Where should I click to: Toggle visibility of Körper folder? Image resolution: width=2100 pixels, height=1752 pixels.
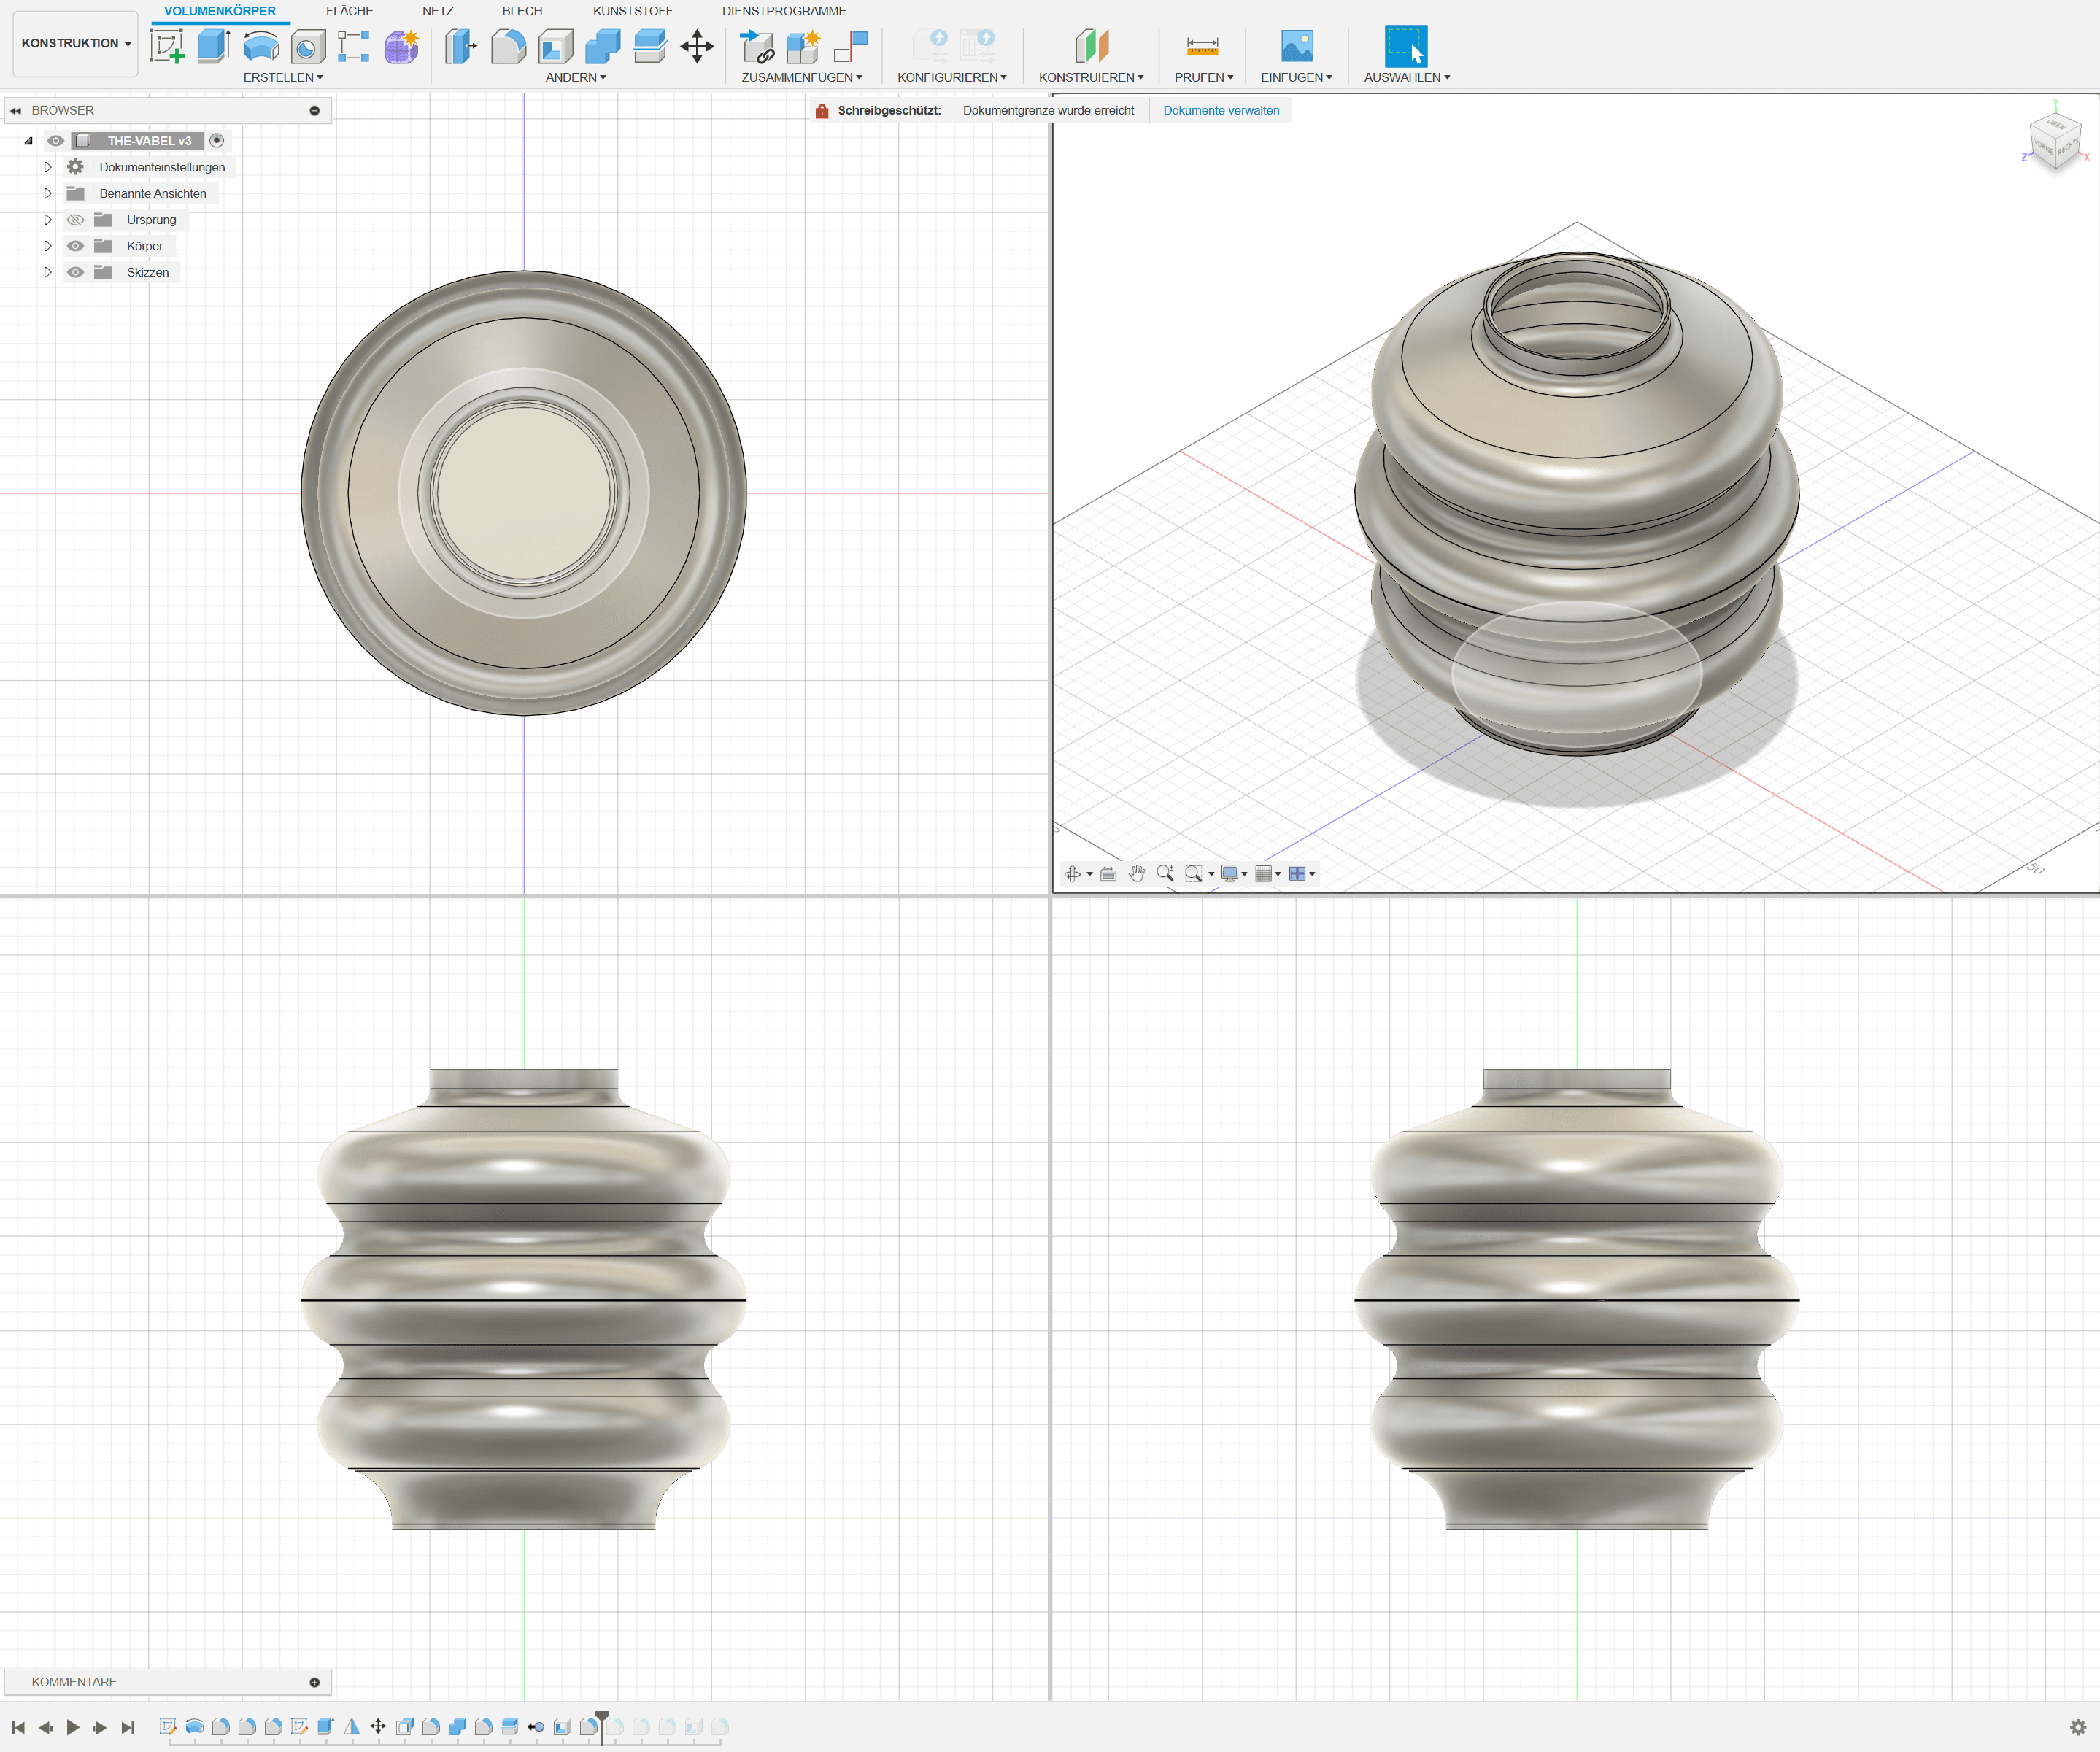(x=75, y=246)
